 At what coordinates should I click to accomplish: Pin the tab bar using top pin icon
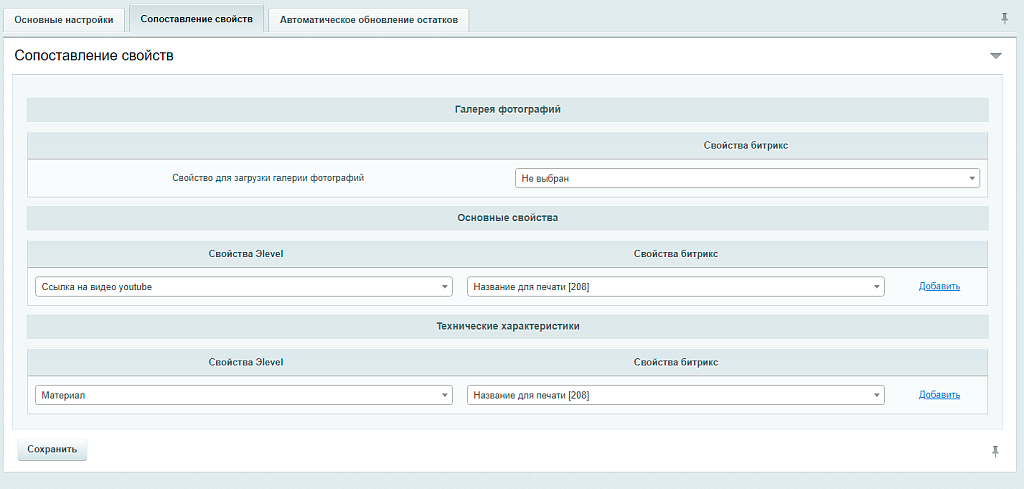[x=1004, y=18]
